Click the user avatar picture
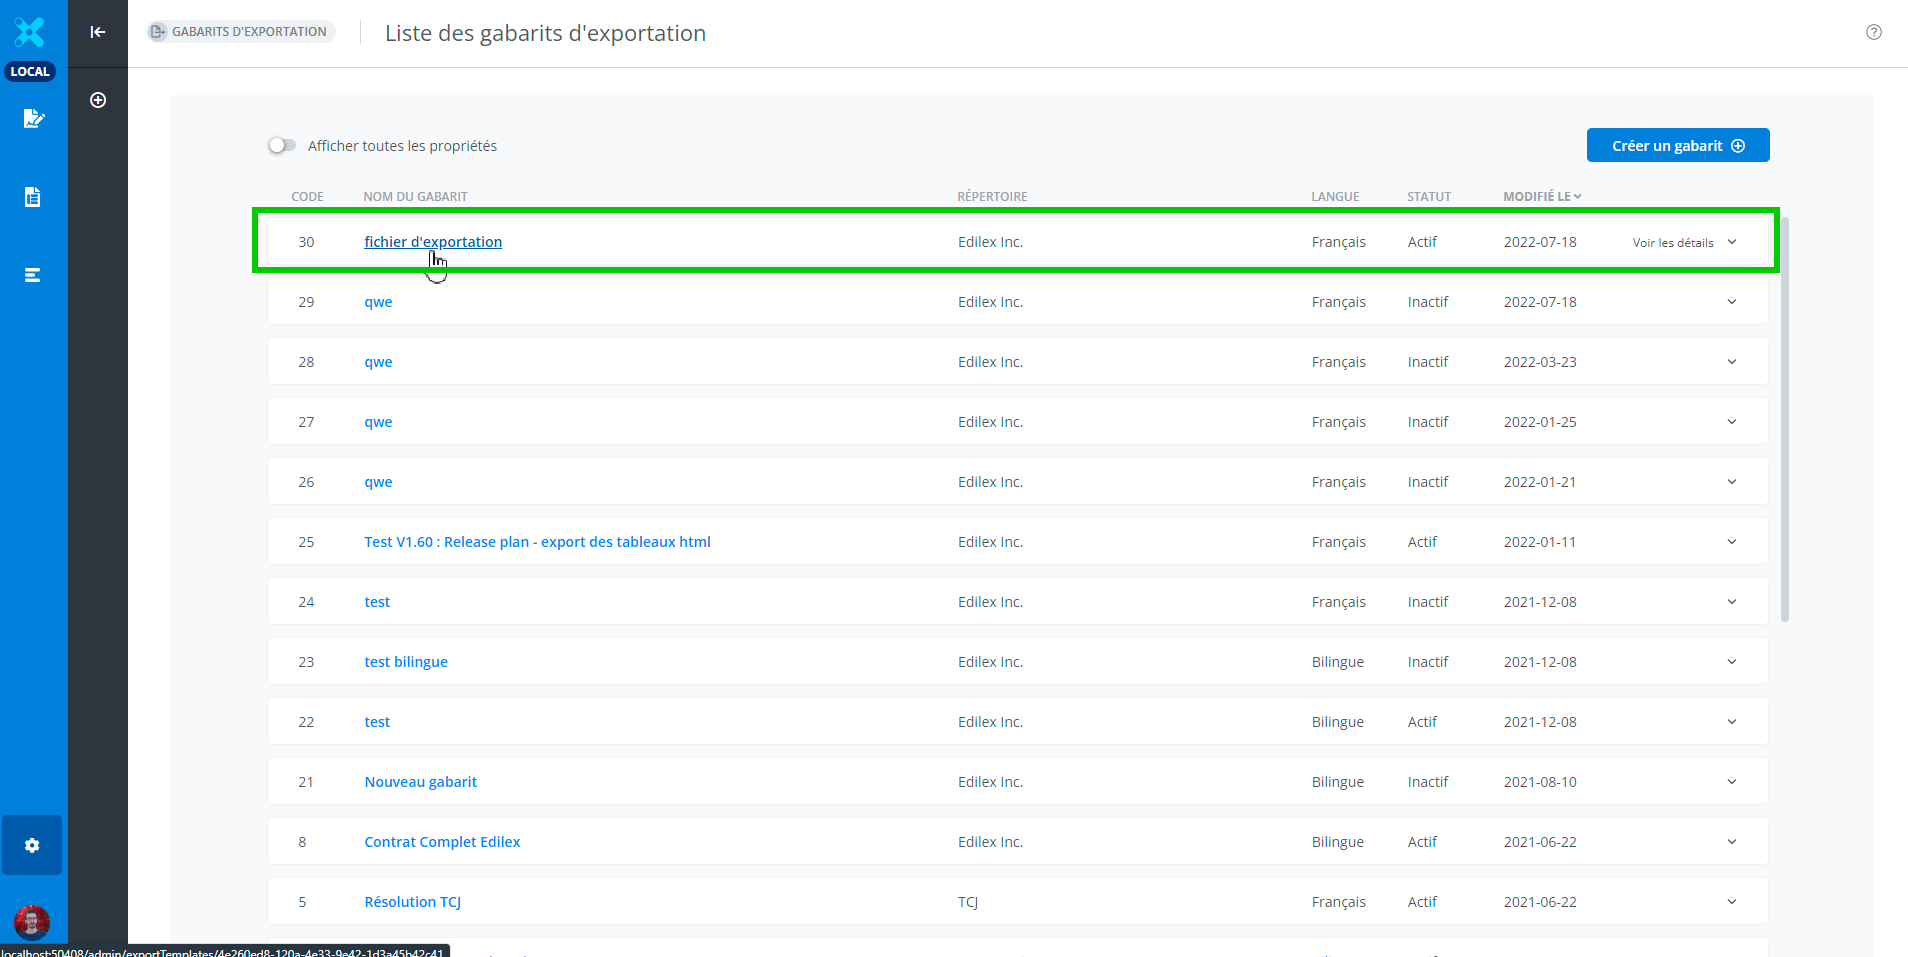Screen dimensions: 1908x957 (32, 921)
